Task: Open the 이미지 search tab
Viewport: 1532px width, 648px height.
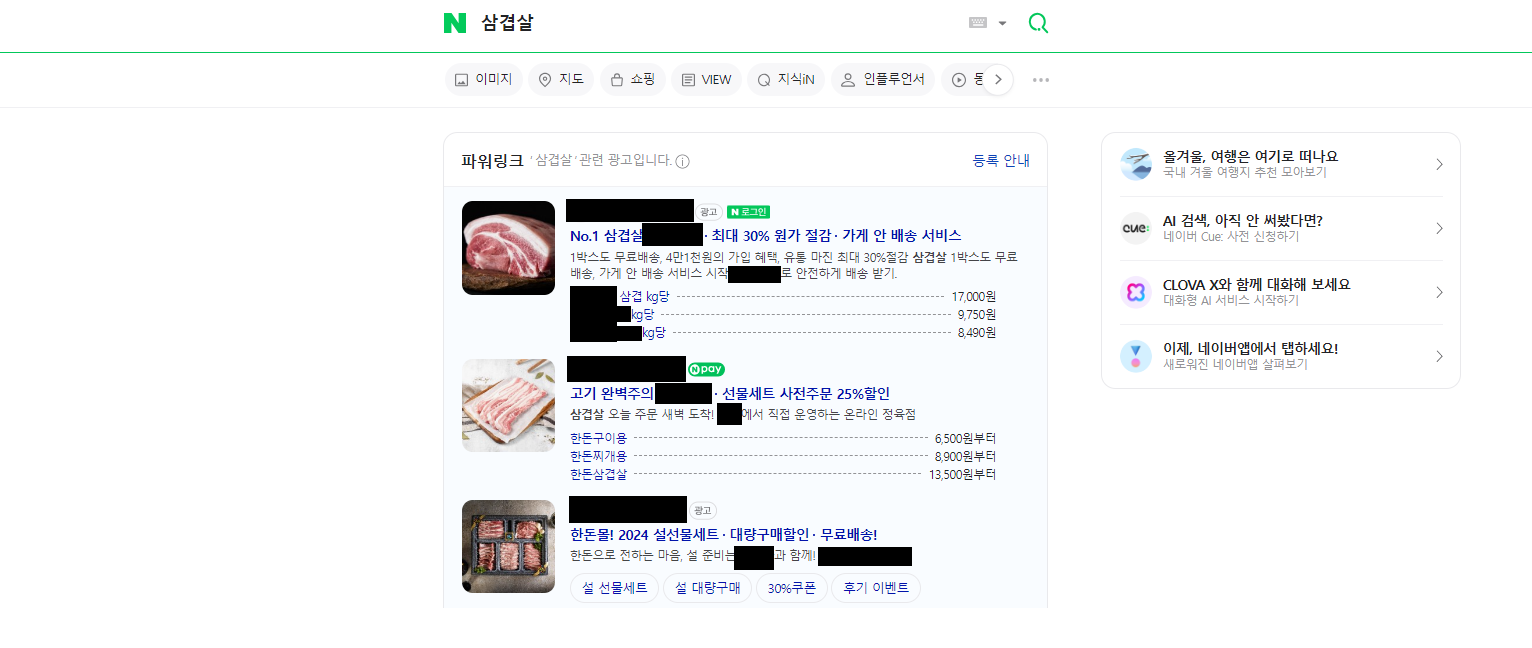Action: click(483, 80)
